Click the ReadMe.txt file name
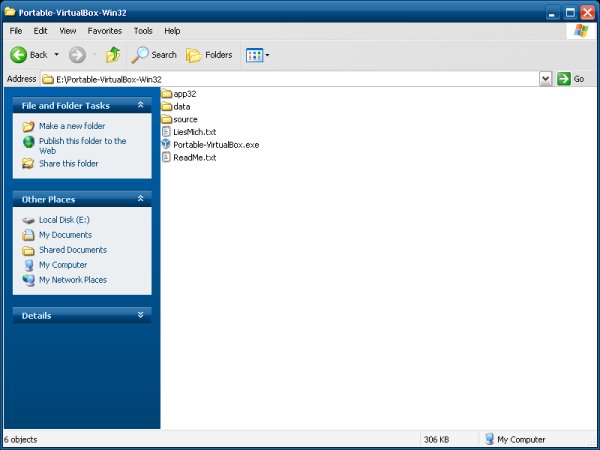The width and height of the screenshot is (600, 450). coord(195,158)
